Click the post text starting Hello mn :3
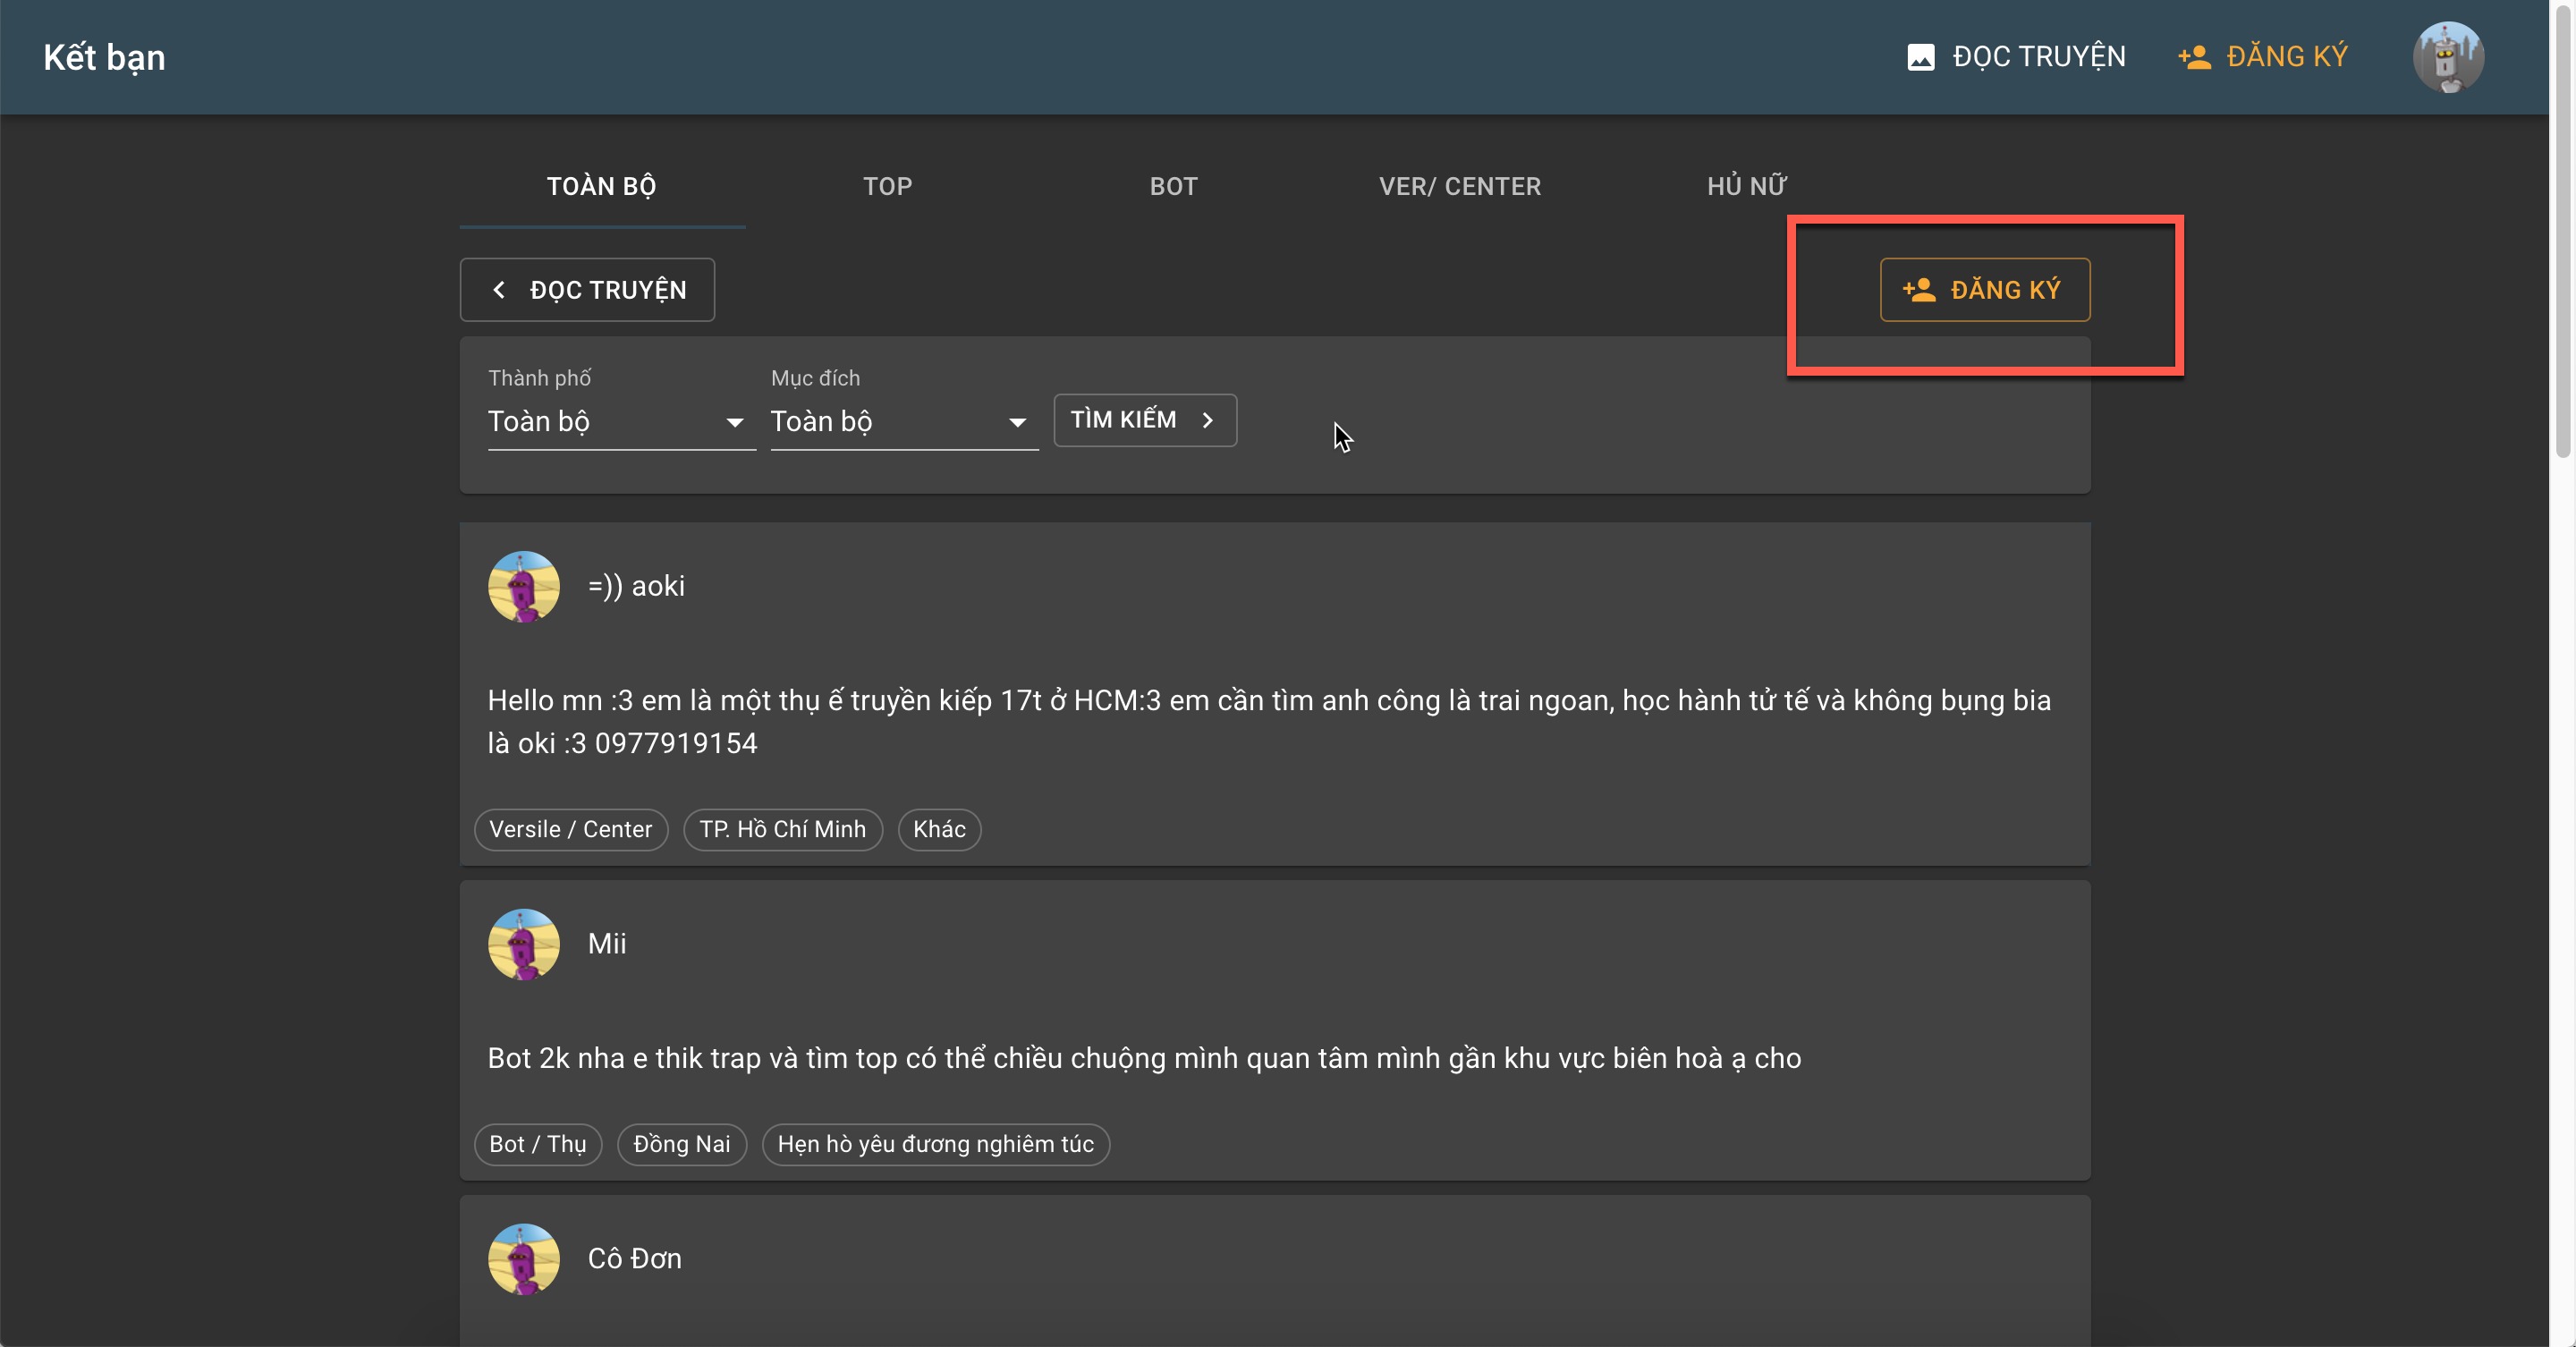Screen dimensions: 2576x1347 click(1269, 722)
